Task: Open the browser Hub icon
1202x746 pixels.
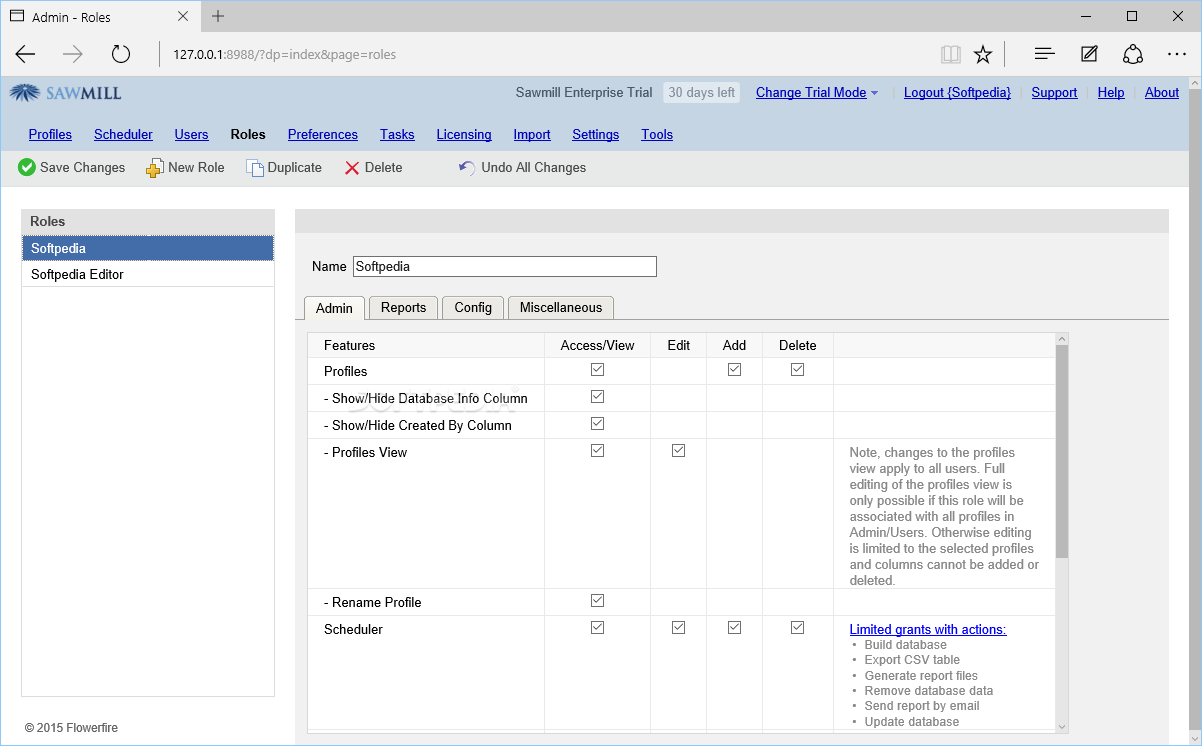Action: click(x=1045, y=54)
